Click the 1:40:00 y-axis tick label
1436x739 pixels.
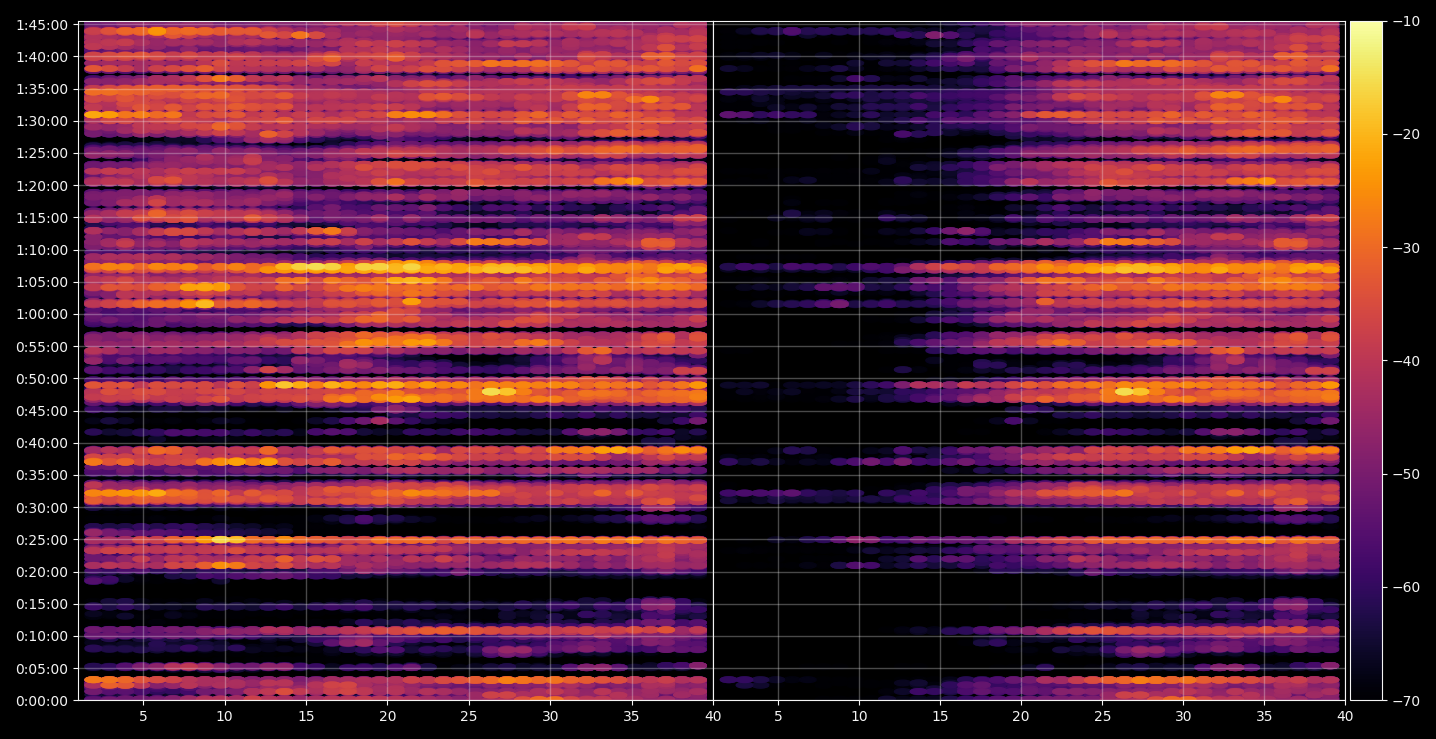(42, 56)
